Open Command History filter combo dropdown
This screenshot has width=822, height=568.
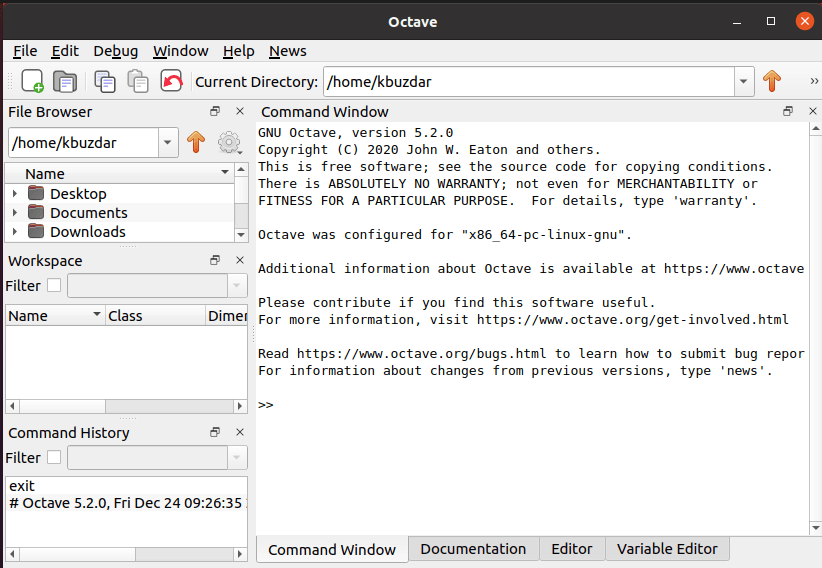[x=236, y=457]
